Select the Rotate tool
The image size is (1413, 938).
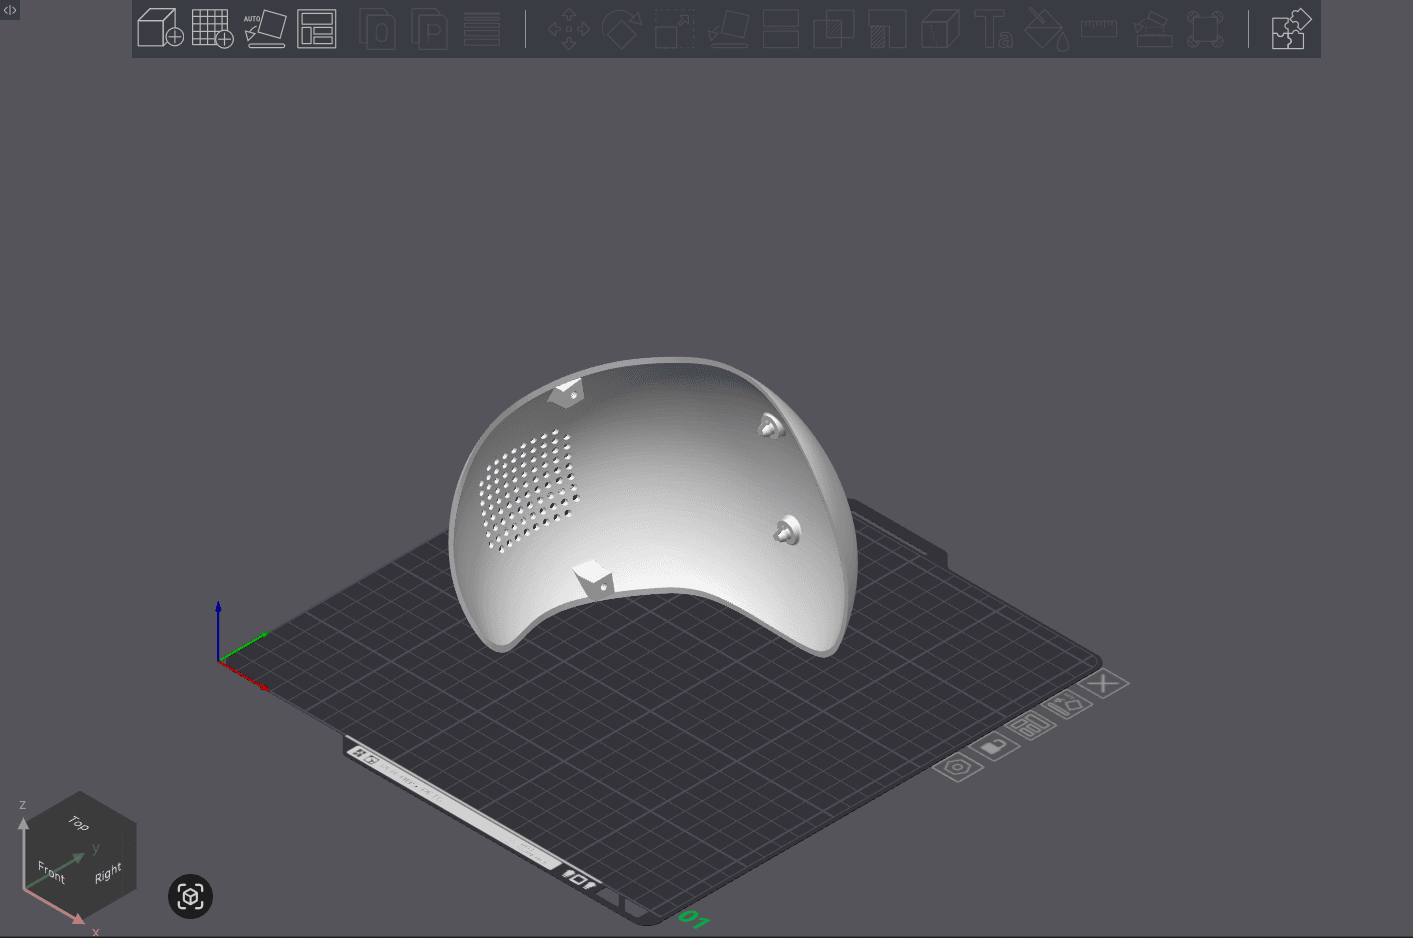[x=621, y=30]
